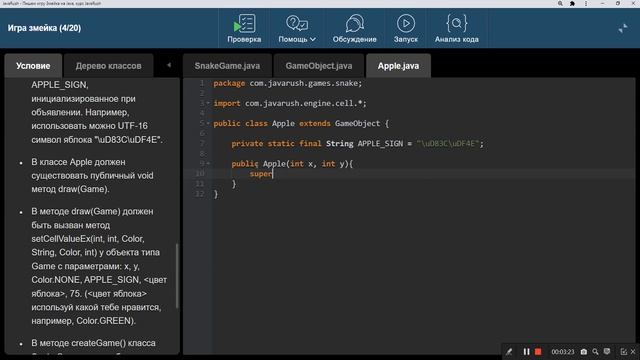This screenshot has height=360, width=640.
Task: Open the GameObject.java file tab
Action: pyautogui.click(x=319, y=66)
